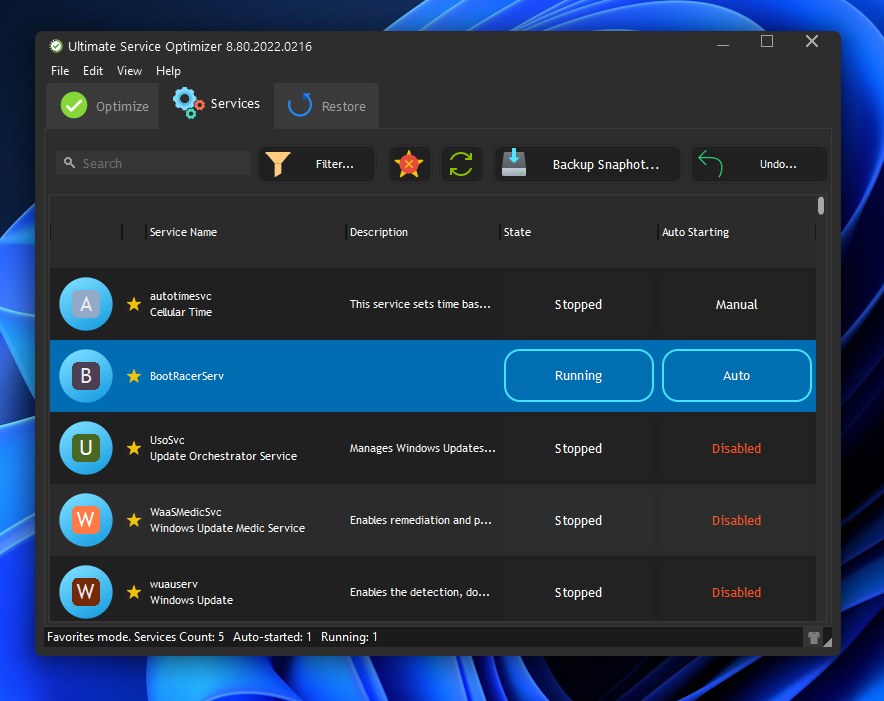Open Auto start type selector for BootRacerServ

pyautogui.click(x=736, y=376)
